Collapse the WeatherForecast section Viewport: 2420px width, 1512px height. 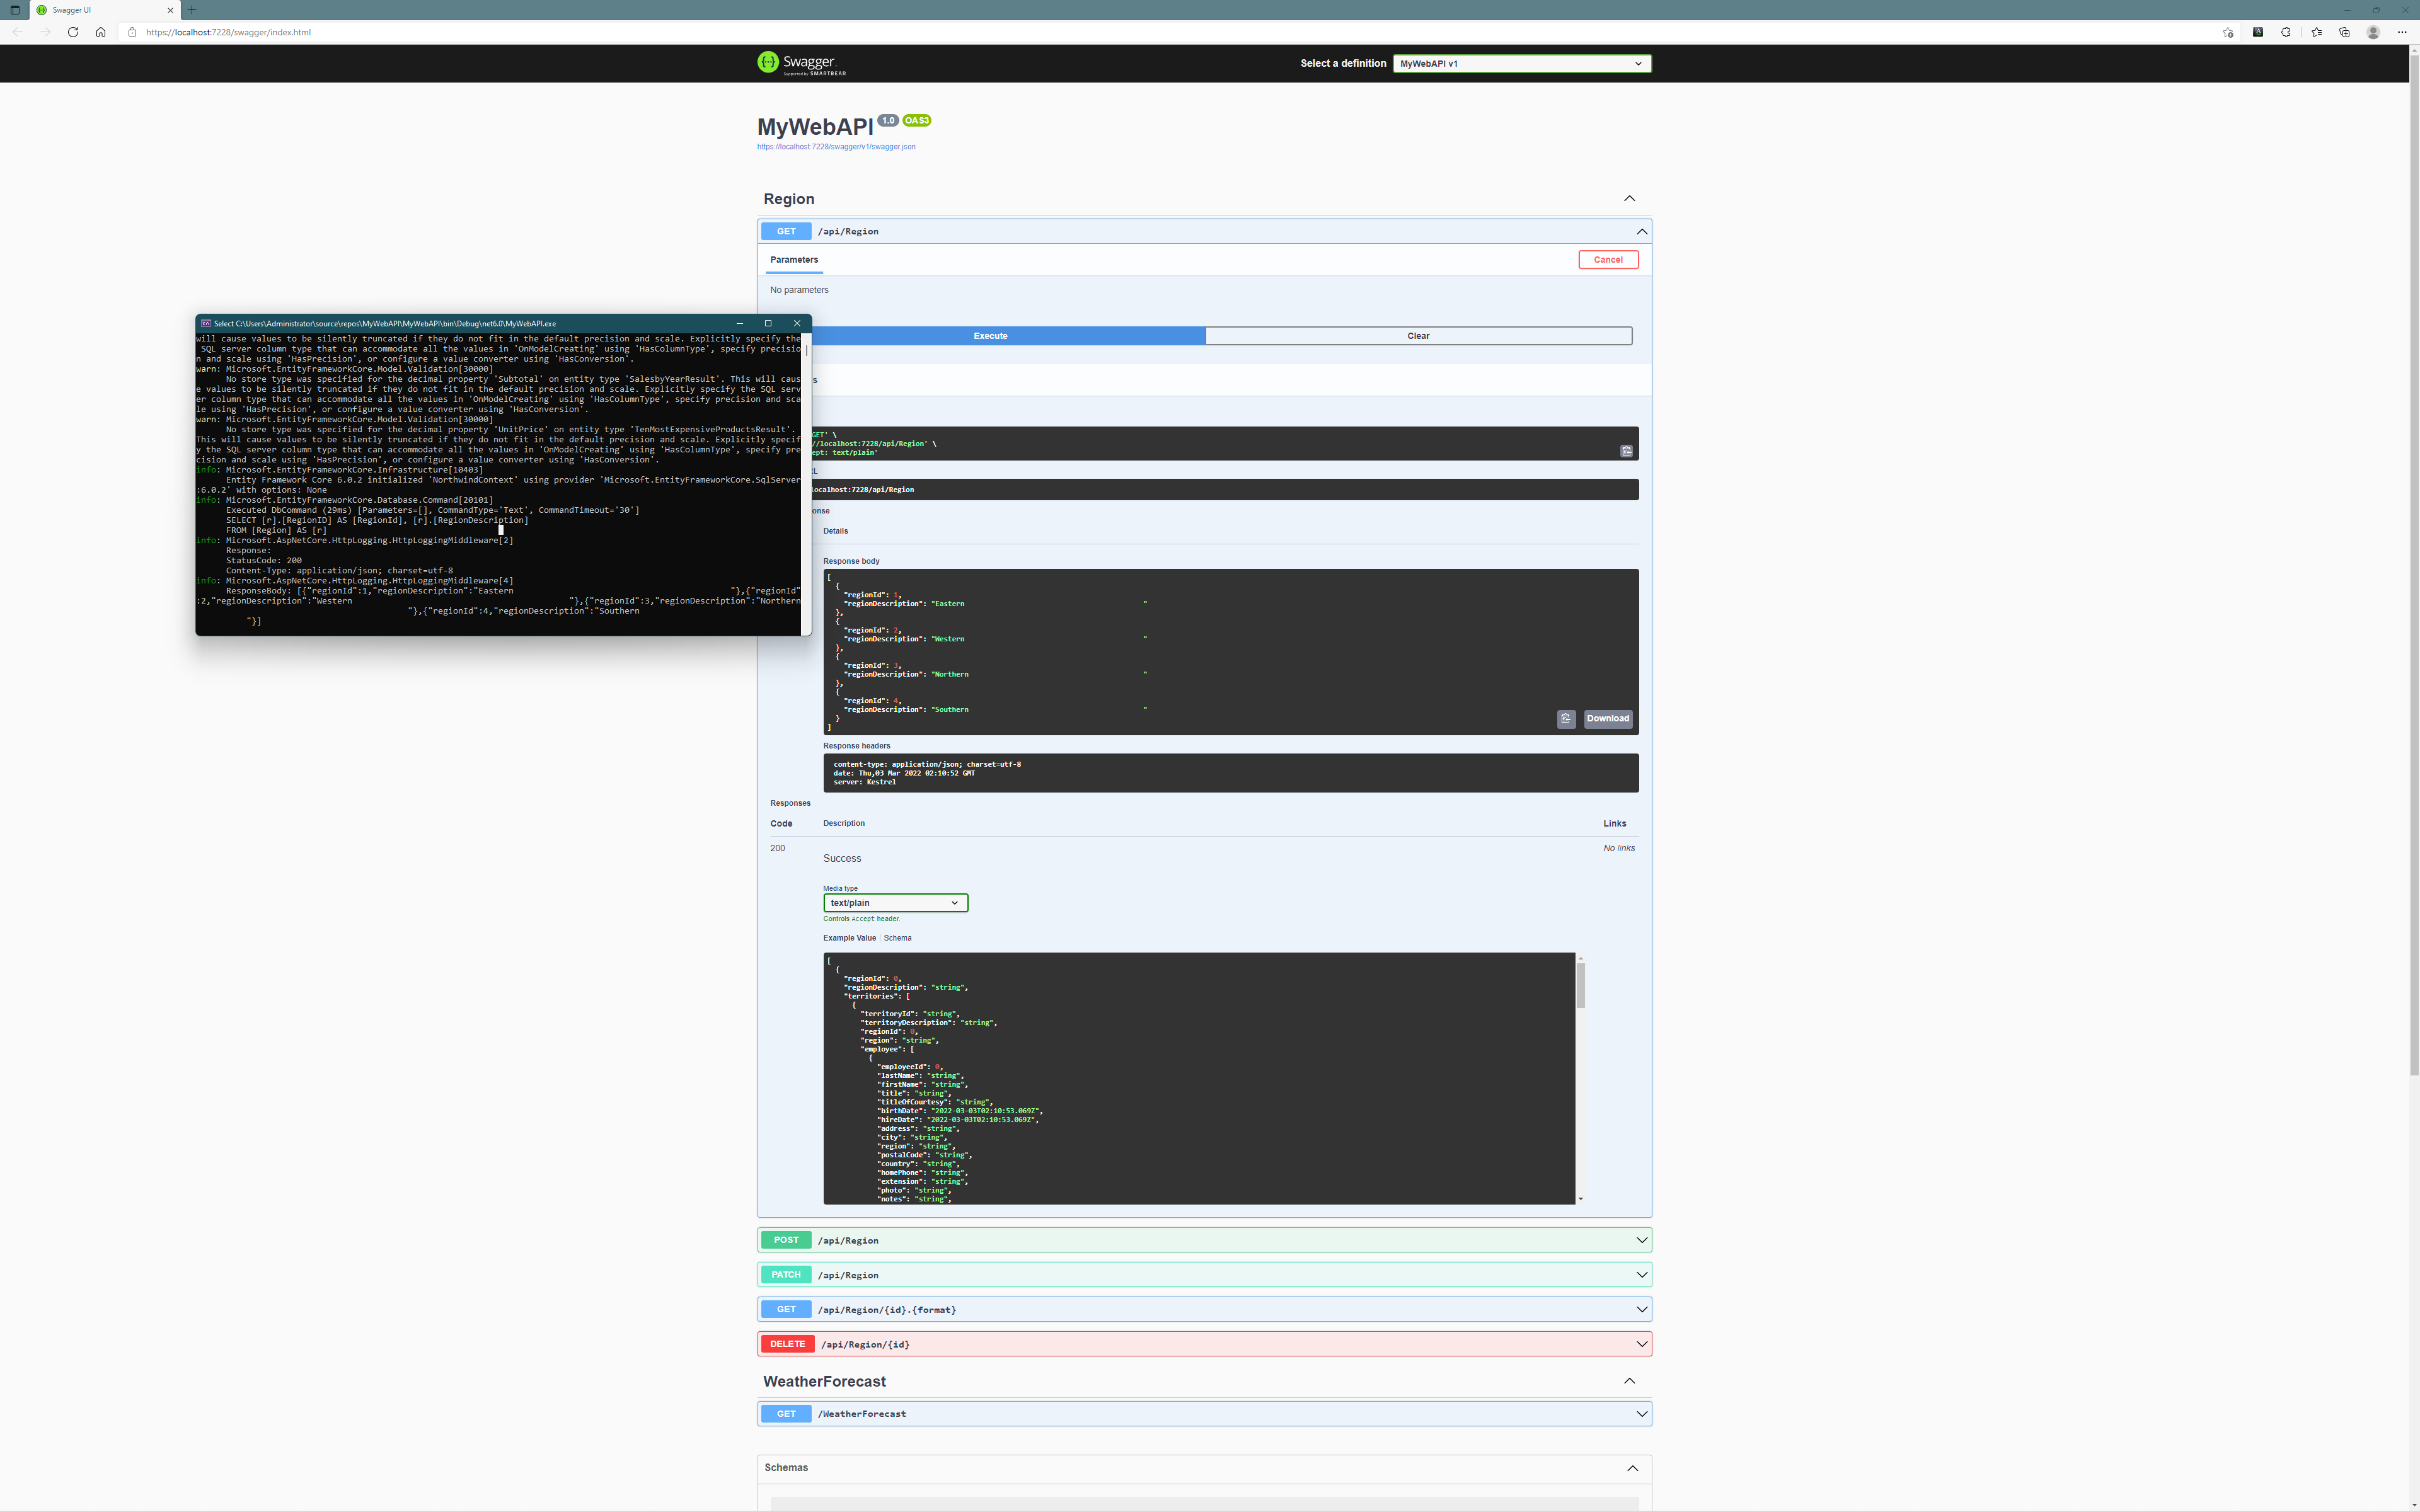1629,1381
